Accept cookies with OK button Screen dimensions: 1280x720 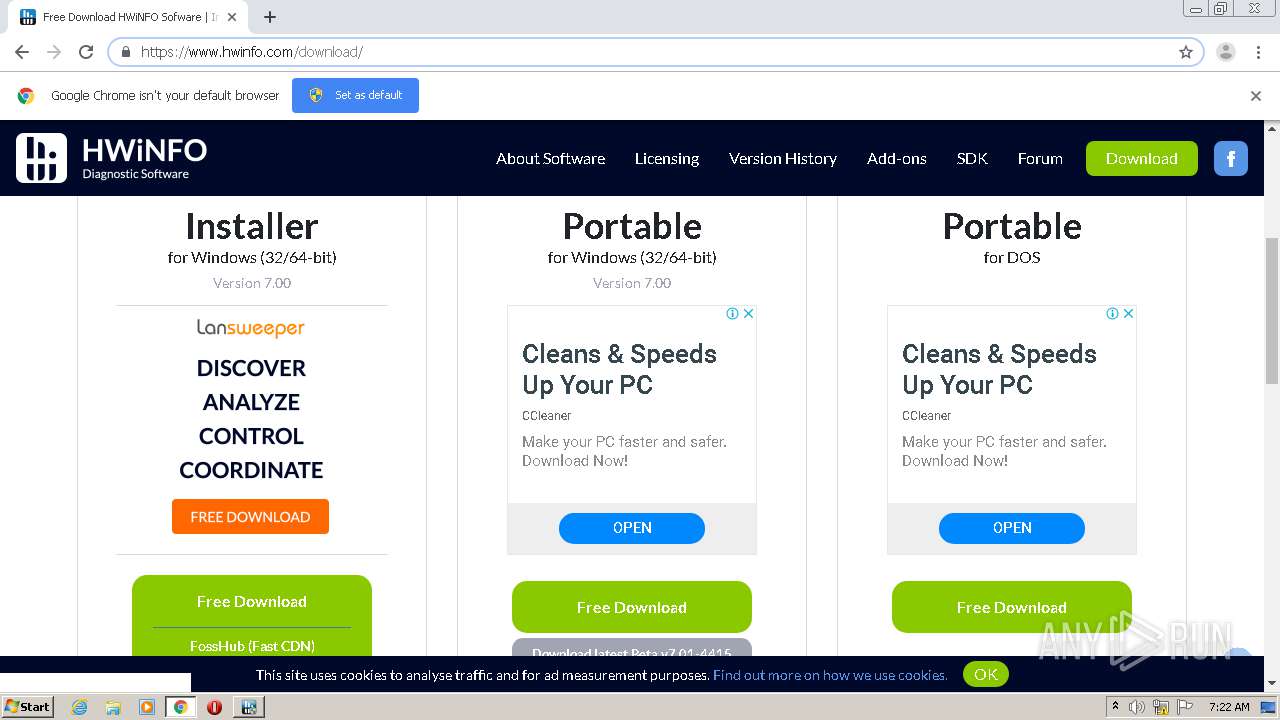point(986,674)
